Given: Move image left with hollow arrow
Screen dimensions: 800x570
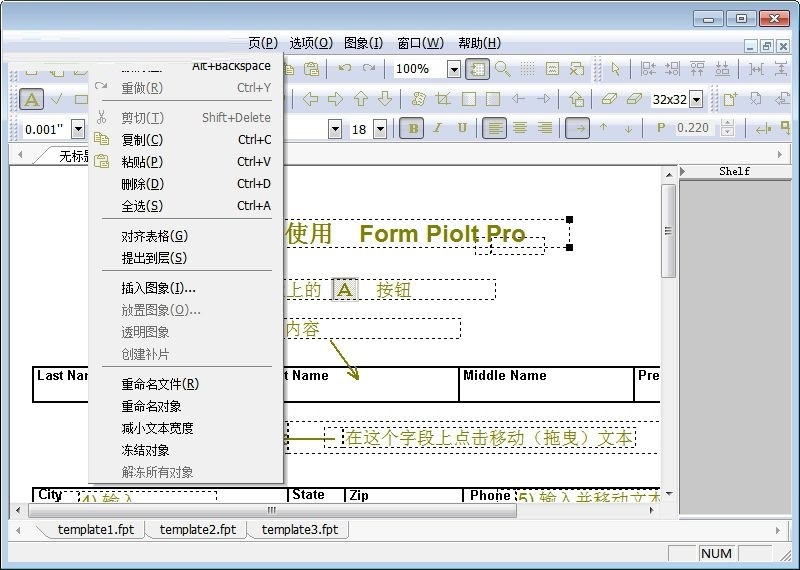Looking at the screenshot, I should pos(310,98).
